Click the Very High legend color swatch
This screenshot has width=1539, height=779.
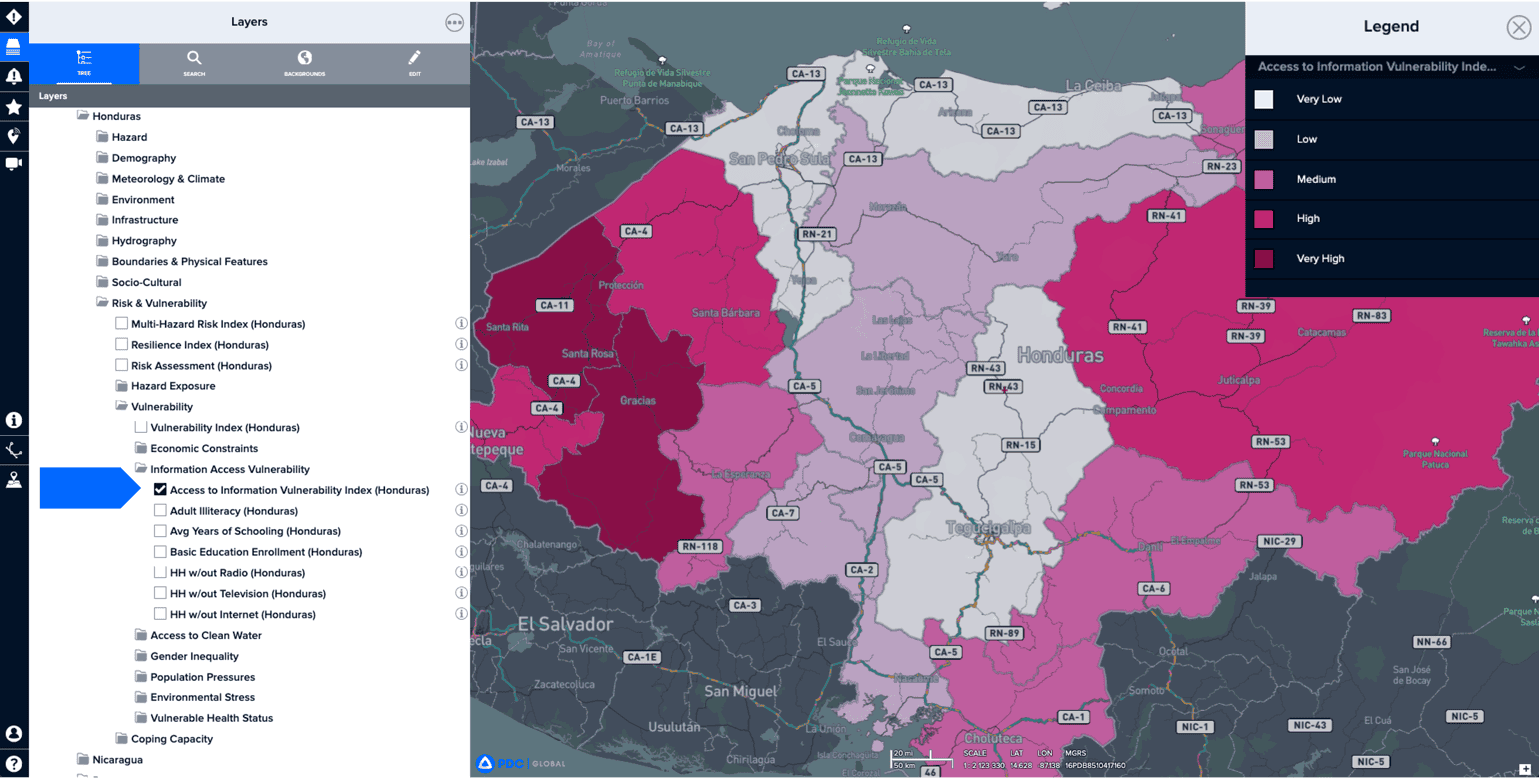1264,259
